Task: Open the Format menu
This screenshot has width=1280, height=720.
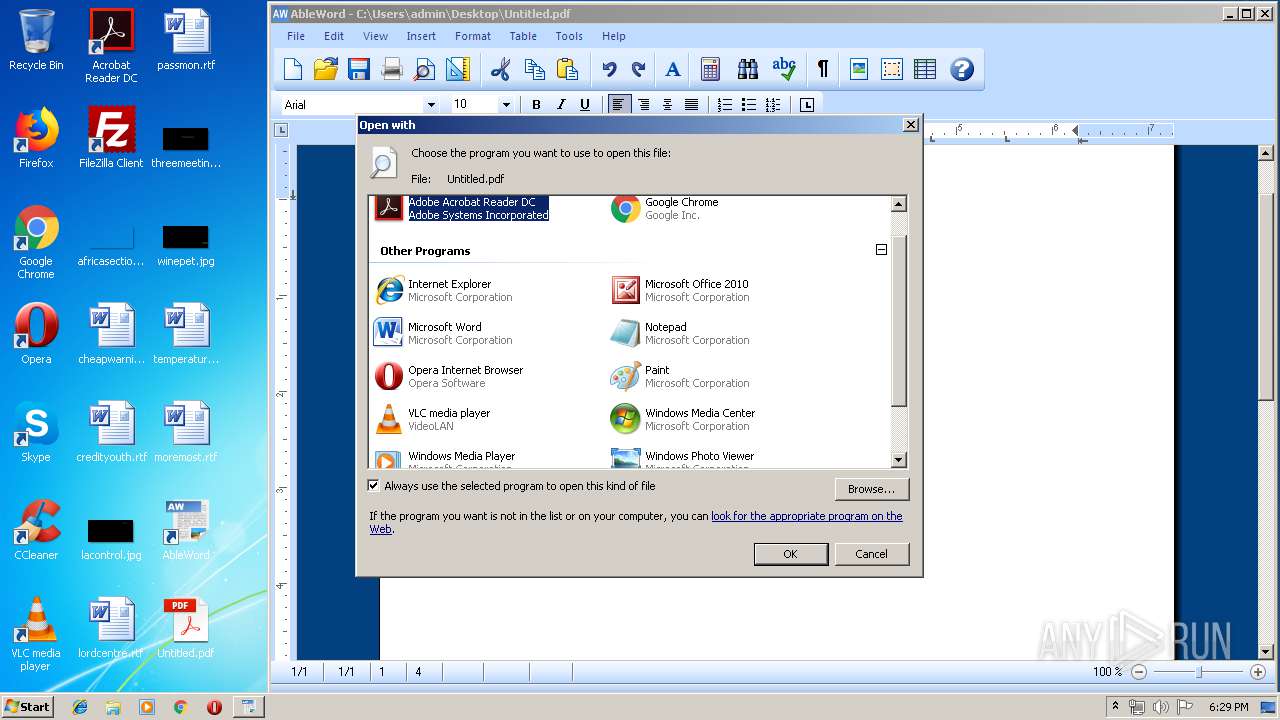Action: [x=473, y=36]
